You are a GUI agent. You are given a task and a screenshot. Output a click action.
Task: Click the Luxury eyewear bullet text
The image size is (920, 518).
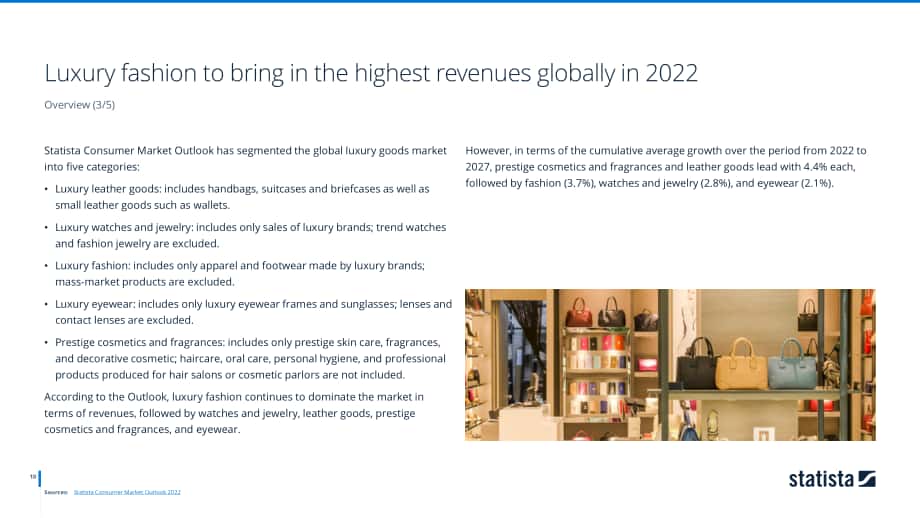253,312
